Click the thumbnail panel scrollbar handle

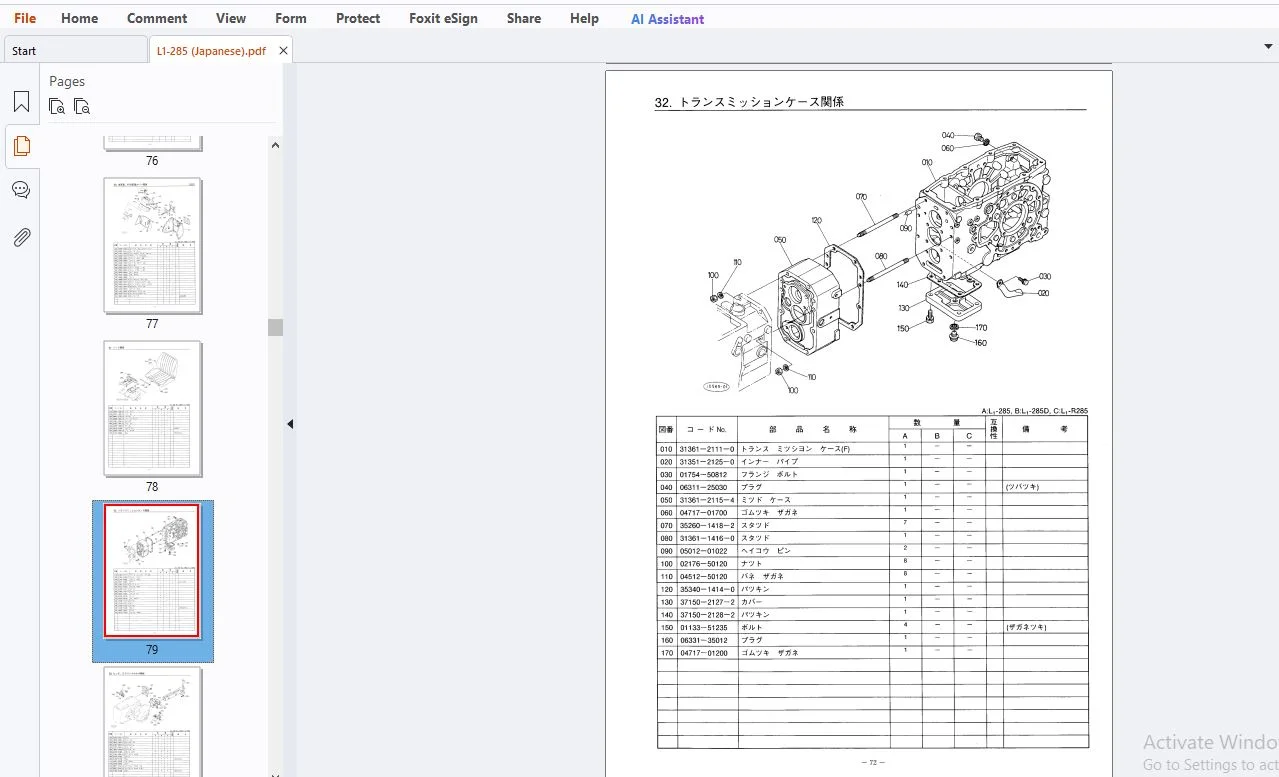pyautogui.click(x=276, y=327)
